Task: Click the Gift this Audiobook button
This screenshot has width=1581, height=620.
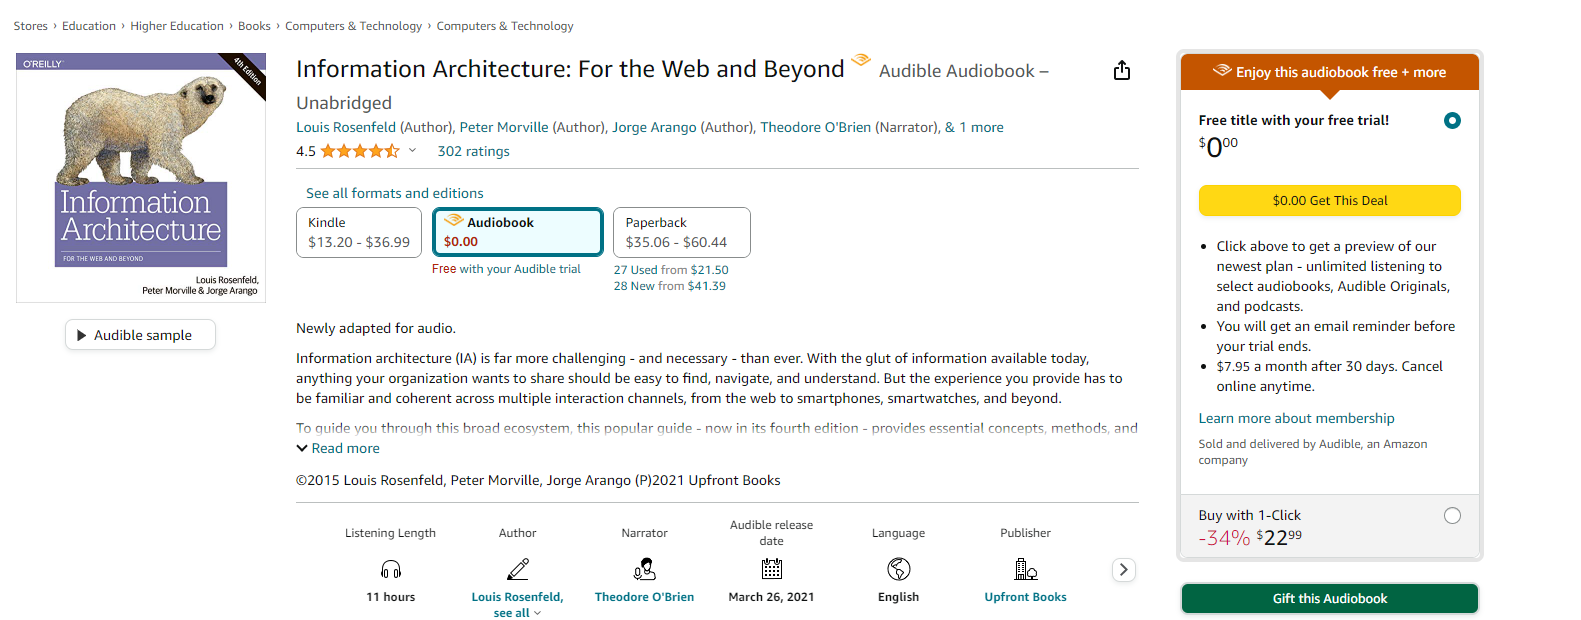Action: [x=1329, y=598]
